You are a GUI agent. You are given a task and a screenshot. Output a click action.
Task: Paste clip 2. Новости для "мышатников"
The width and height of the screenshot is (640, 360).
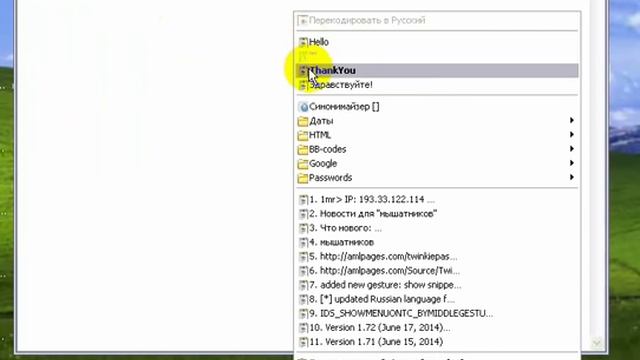pyautogui.click(x=437, y=214)
